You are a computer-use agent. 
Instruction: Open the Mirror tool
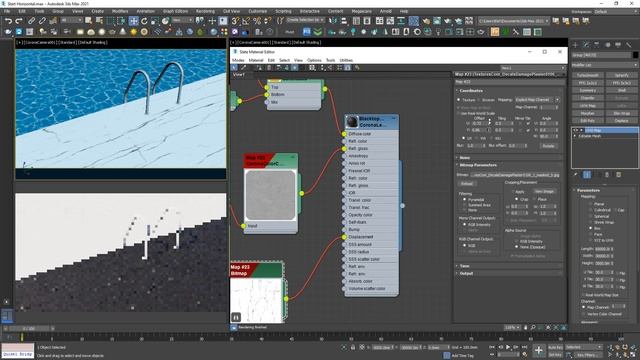point(333,20)
